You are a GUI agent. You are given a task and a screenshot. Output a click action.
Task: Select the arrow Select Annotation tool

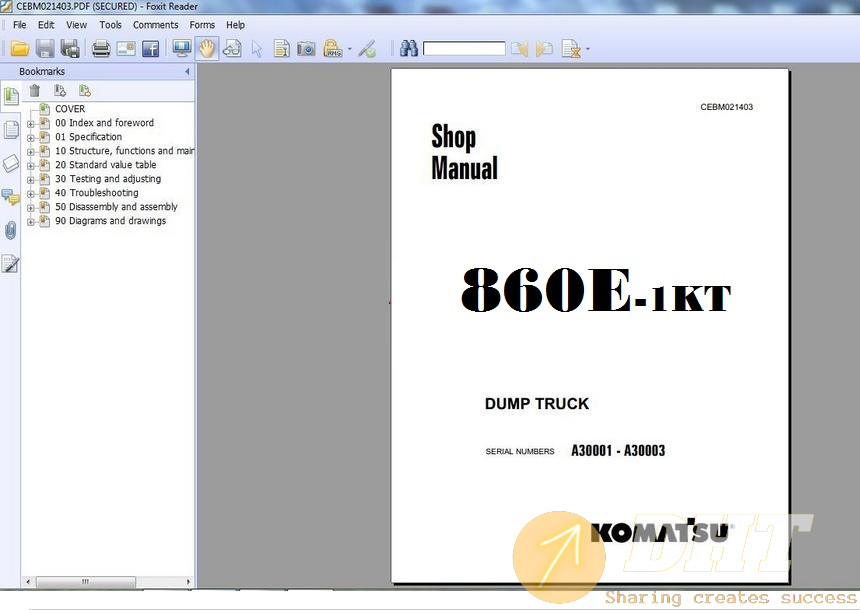pos(257,49)
